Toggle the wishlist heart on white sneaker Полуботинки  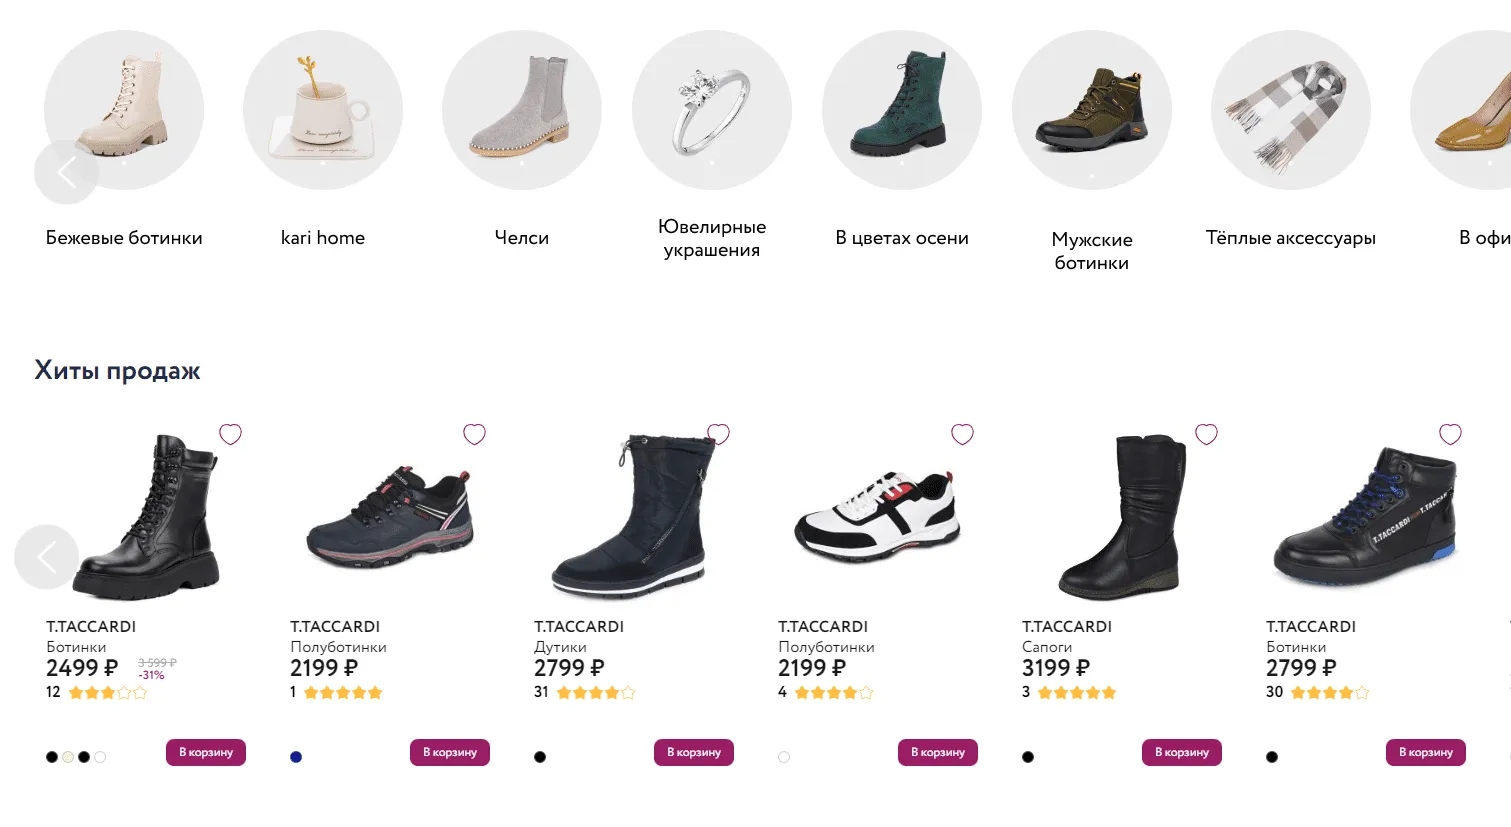coord(963,434)
